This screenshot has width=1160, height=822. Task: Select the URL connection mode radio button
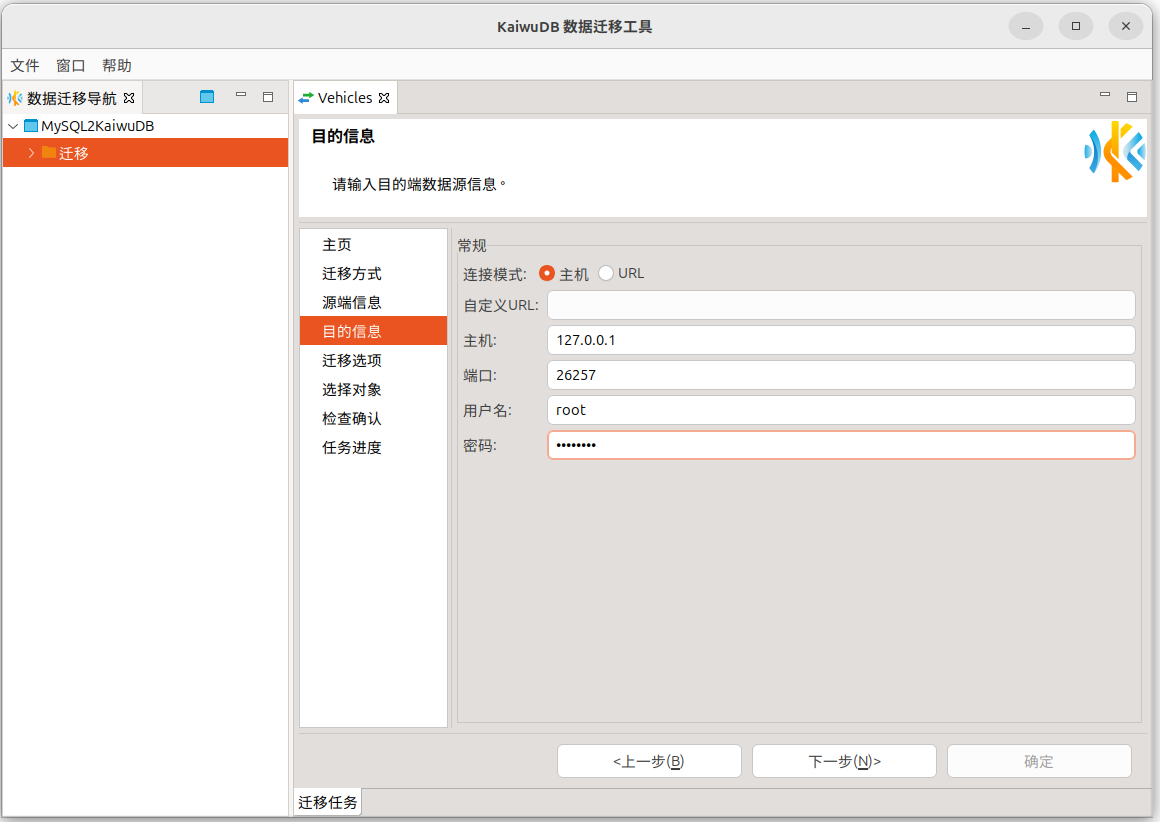coord(606,273)
